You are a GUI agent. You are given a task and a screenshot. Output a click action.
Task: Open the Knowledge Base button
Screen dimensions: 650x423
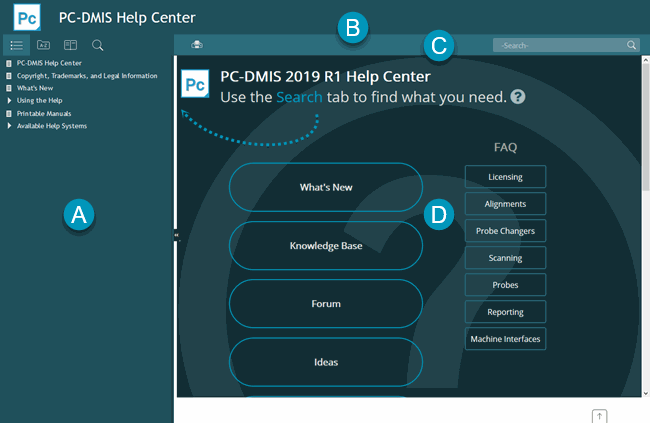tap(326, 245)
